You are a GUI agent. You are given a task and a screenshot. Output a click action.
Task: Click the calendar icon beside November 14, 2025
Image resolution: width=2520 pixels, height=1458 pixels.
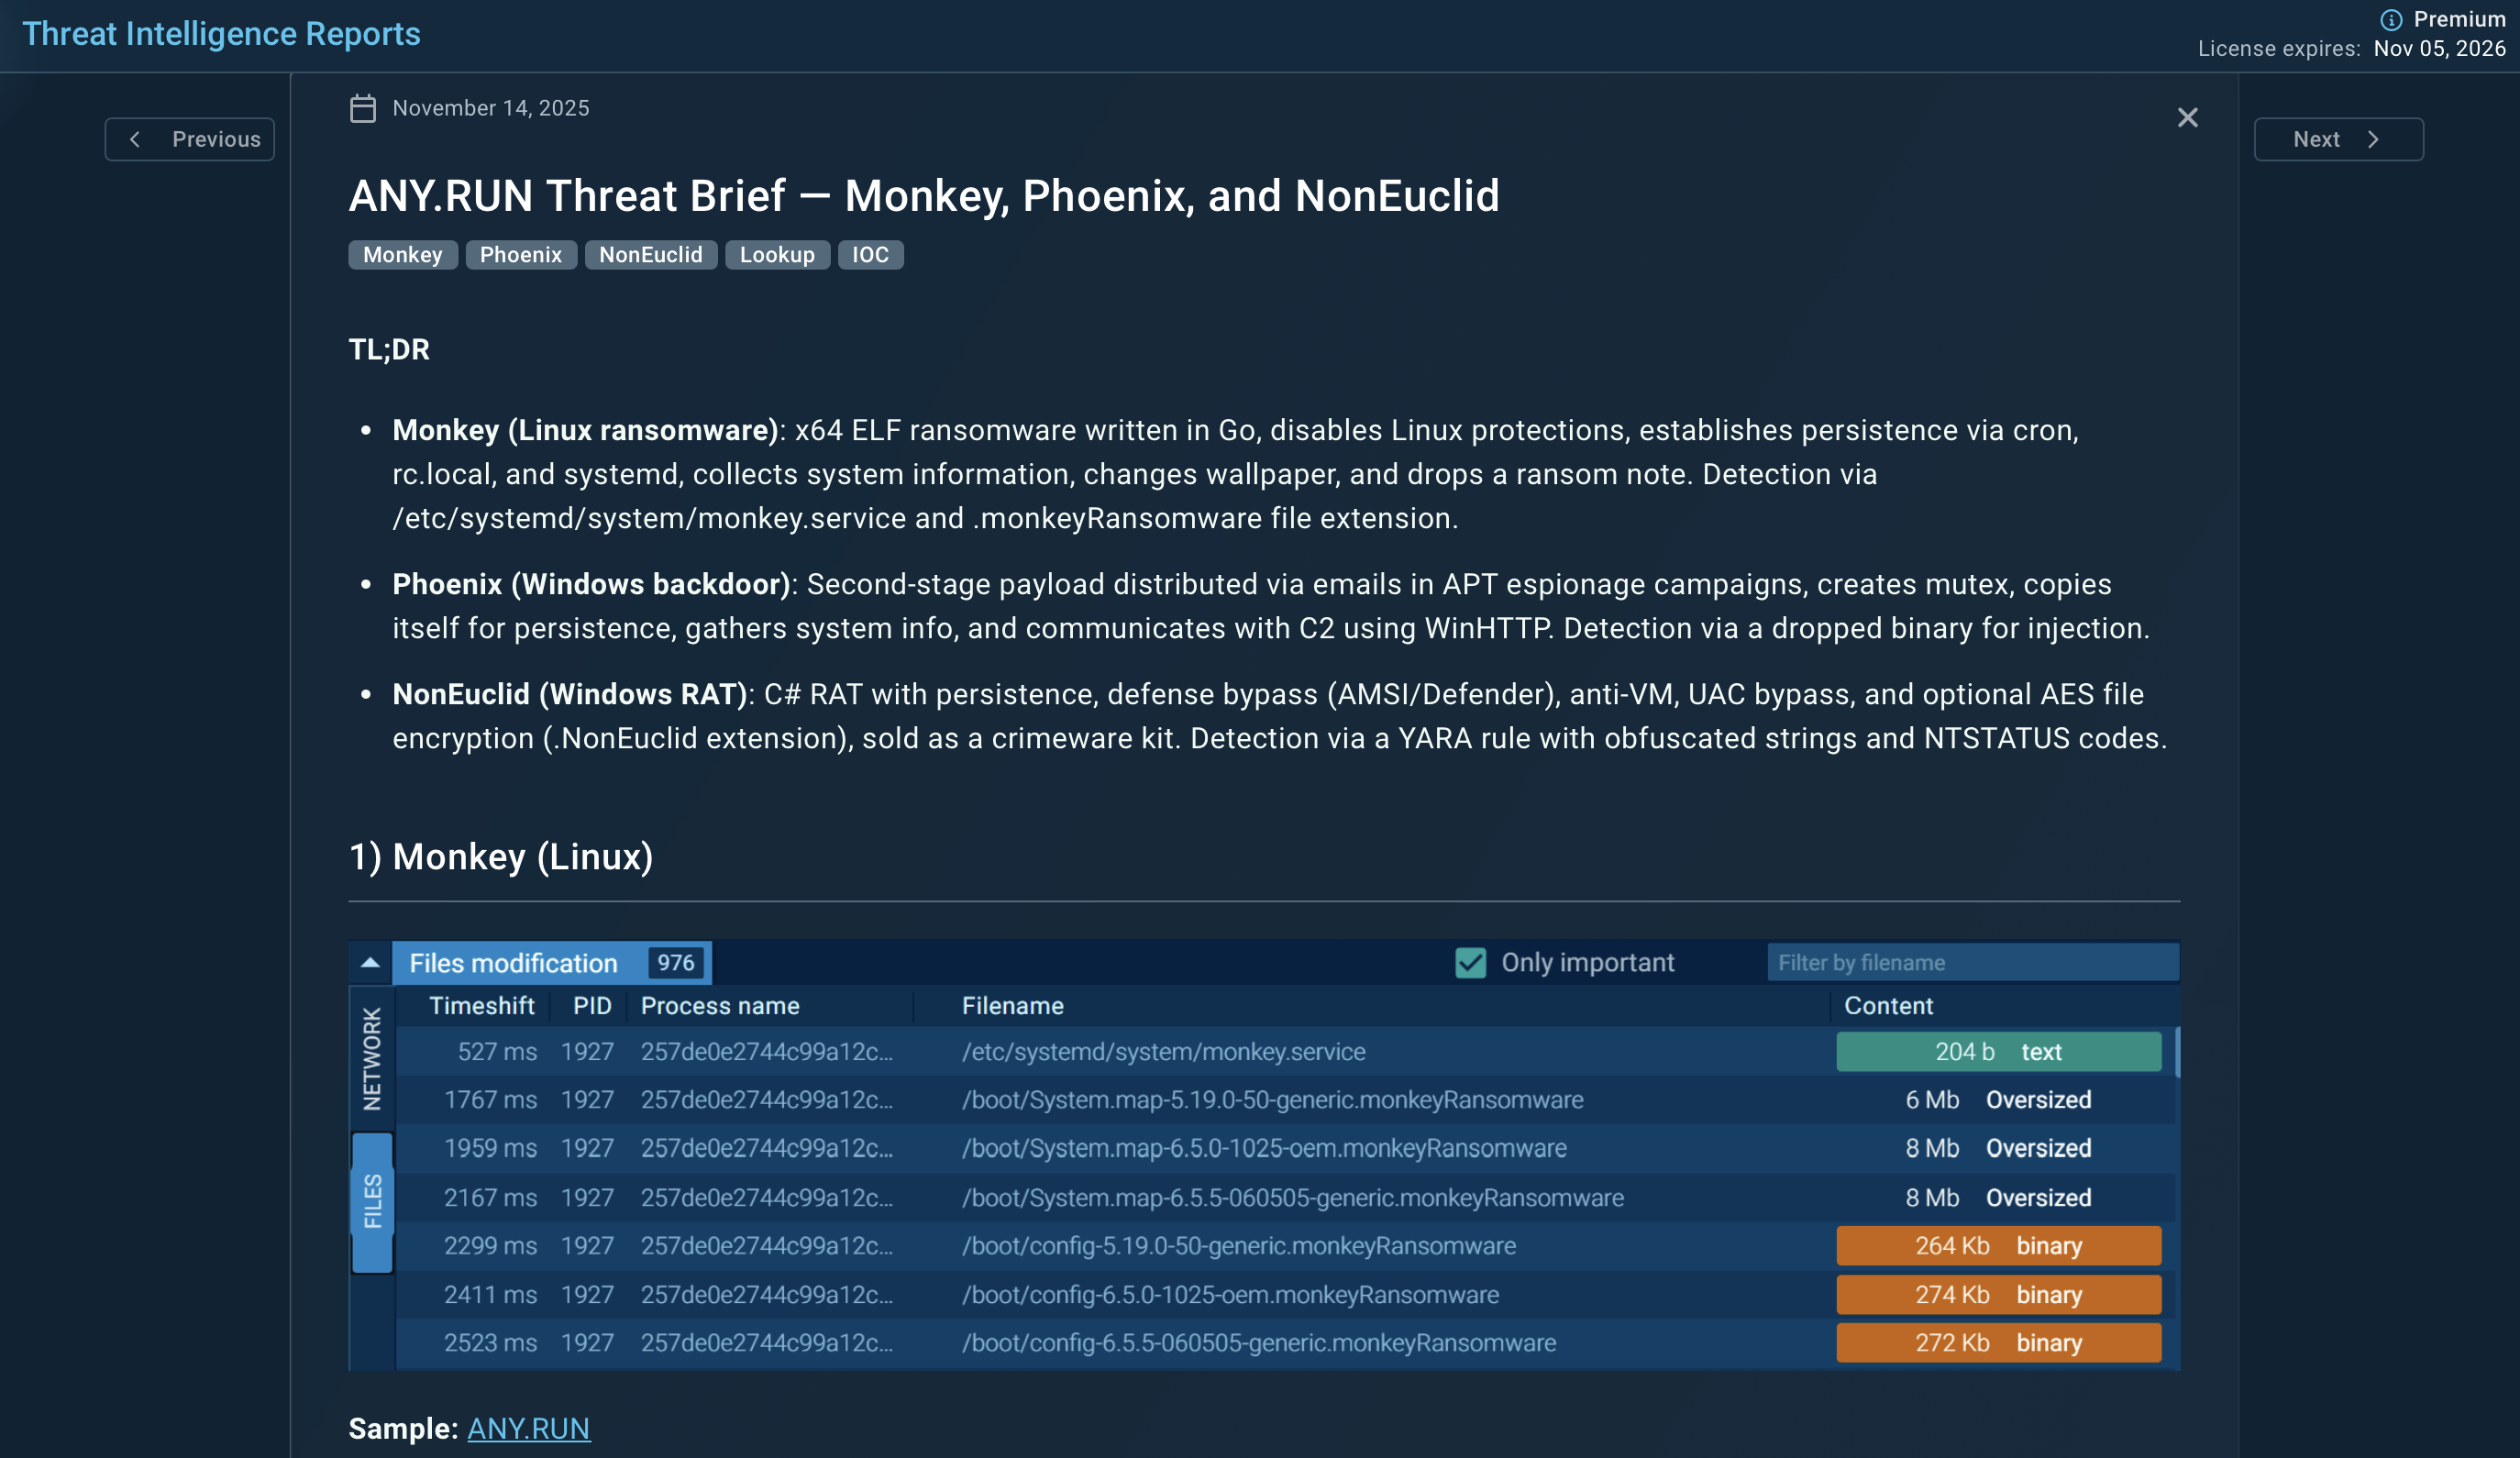tap(363, 108)
